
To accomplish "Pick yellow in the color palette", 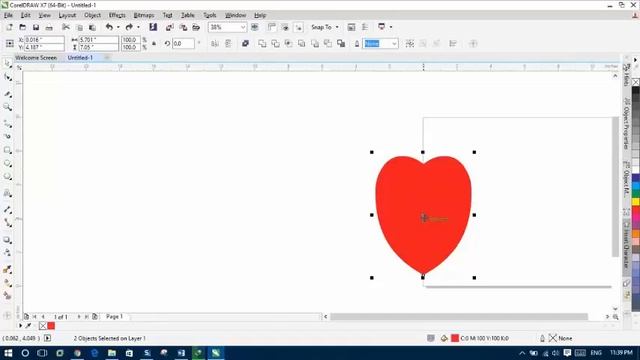I will pyautogui.click(x=636, y=202).
